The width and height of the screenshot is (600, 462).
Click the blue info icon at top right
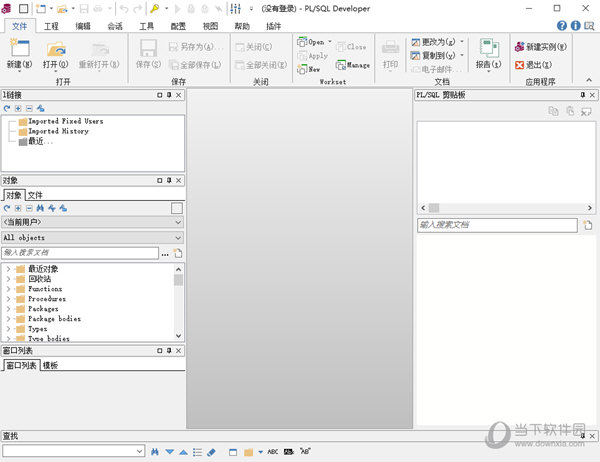click(576, 26)
